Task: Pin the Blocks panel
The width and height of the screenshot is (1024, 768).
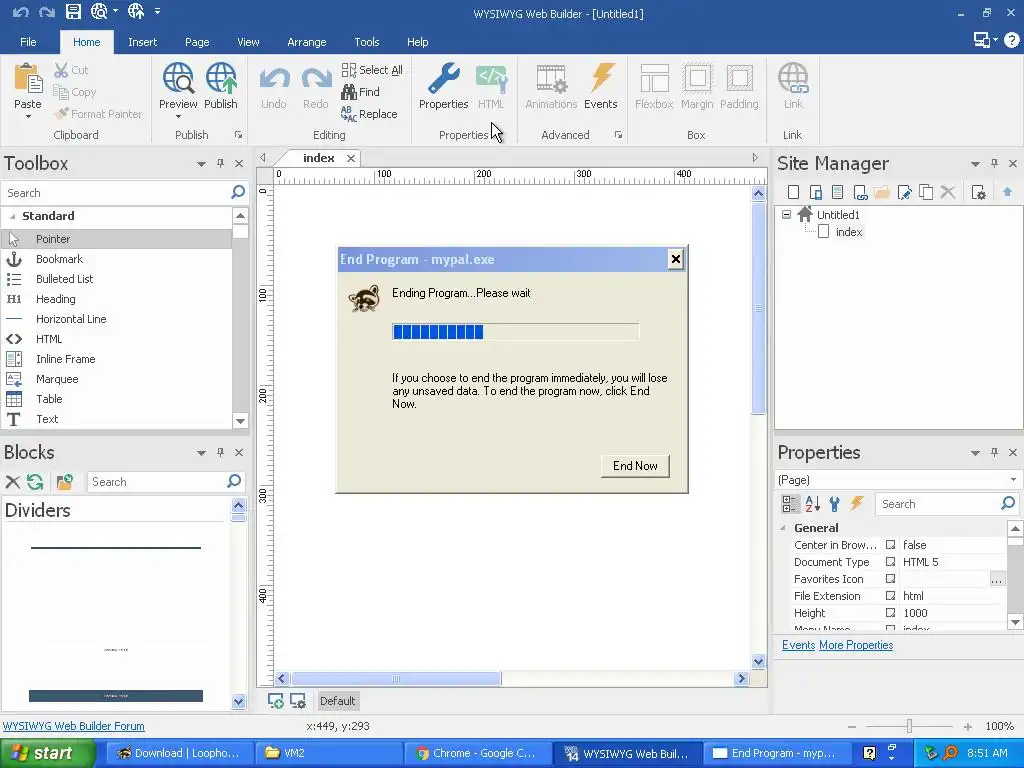Action: pos(221,452)
